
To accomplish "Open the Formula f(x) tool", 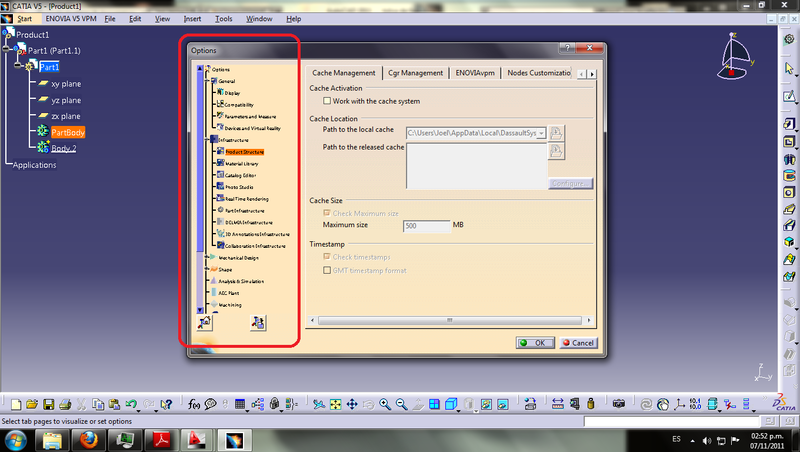I will click(x=194, y=405).
